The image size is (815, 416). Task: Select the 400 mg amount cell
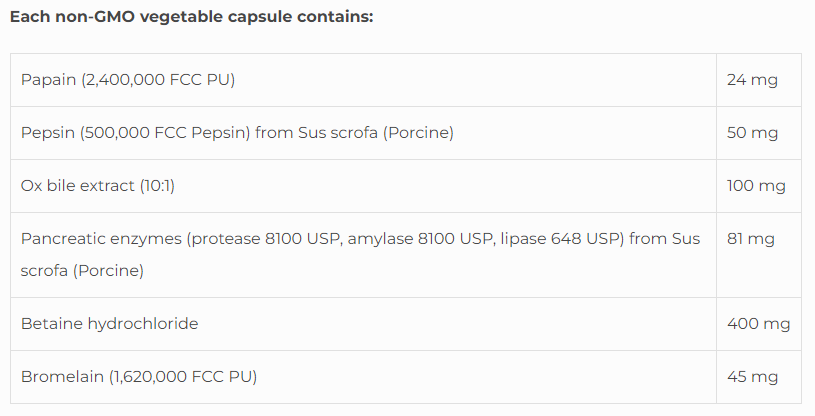[x=758, y=324]
